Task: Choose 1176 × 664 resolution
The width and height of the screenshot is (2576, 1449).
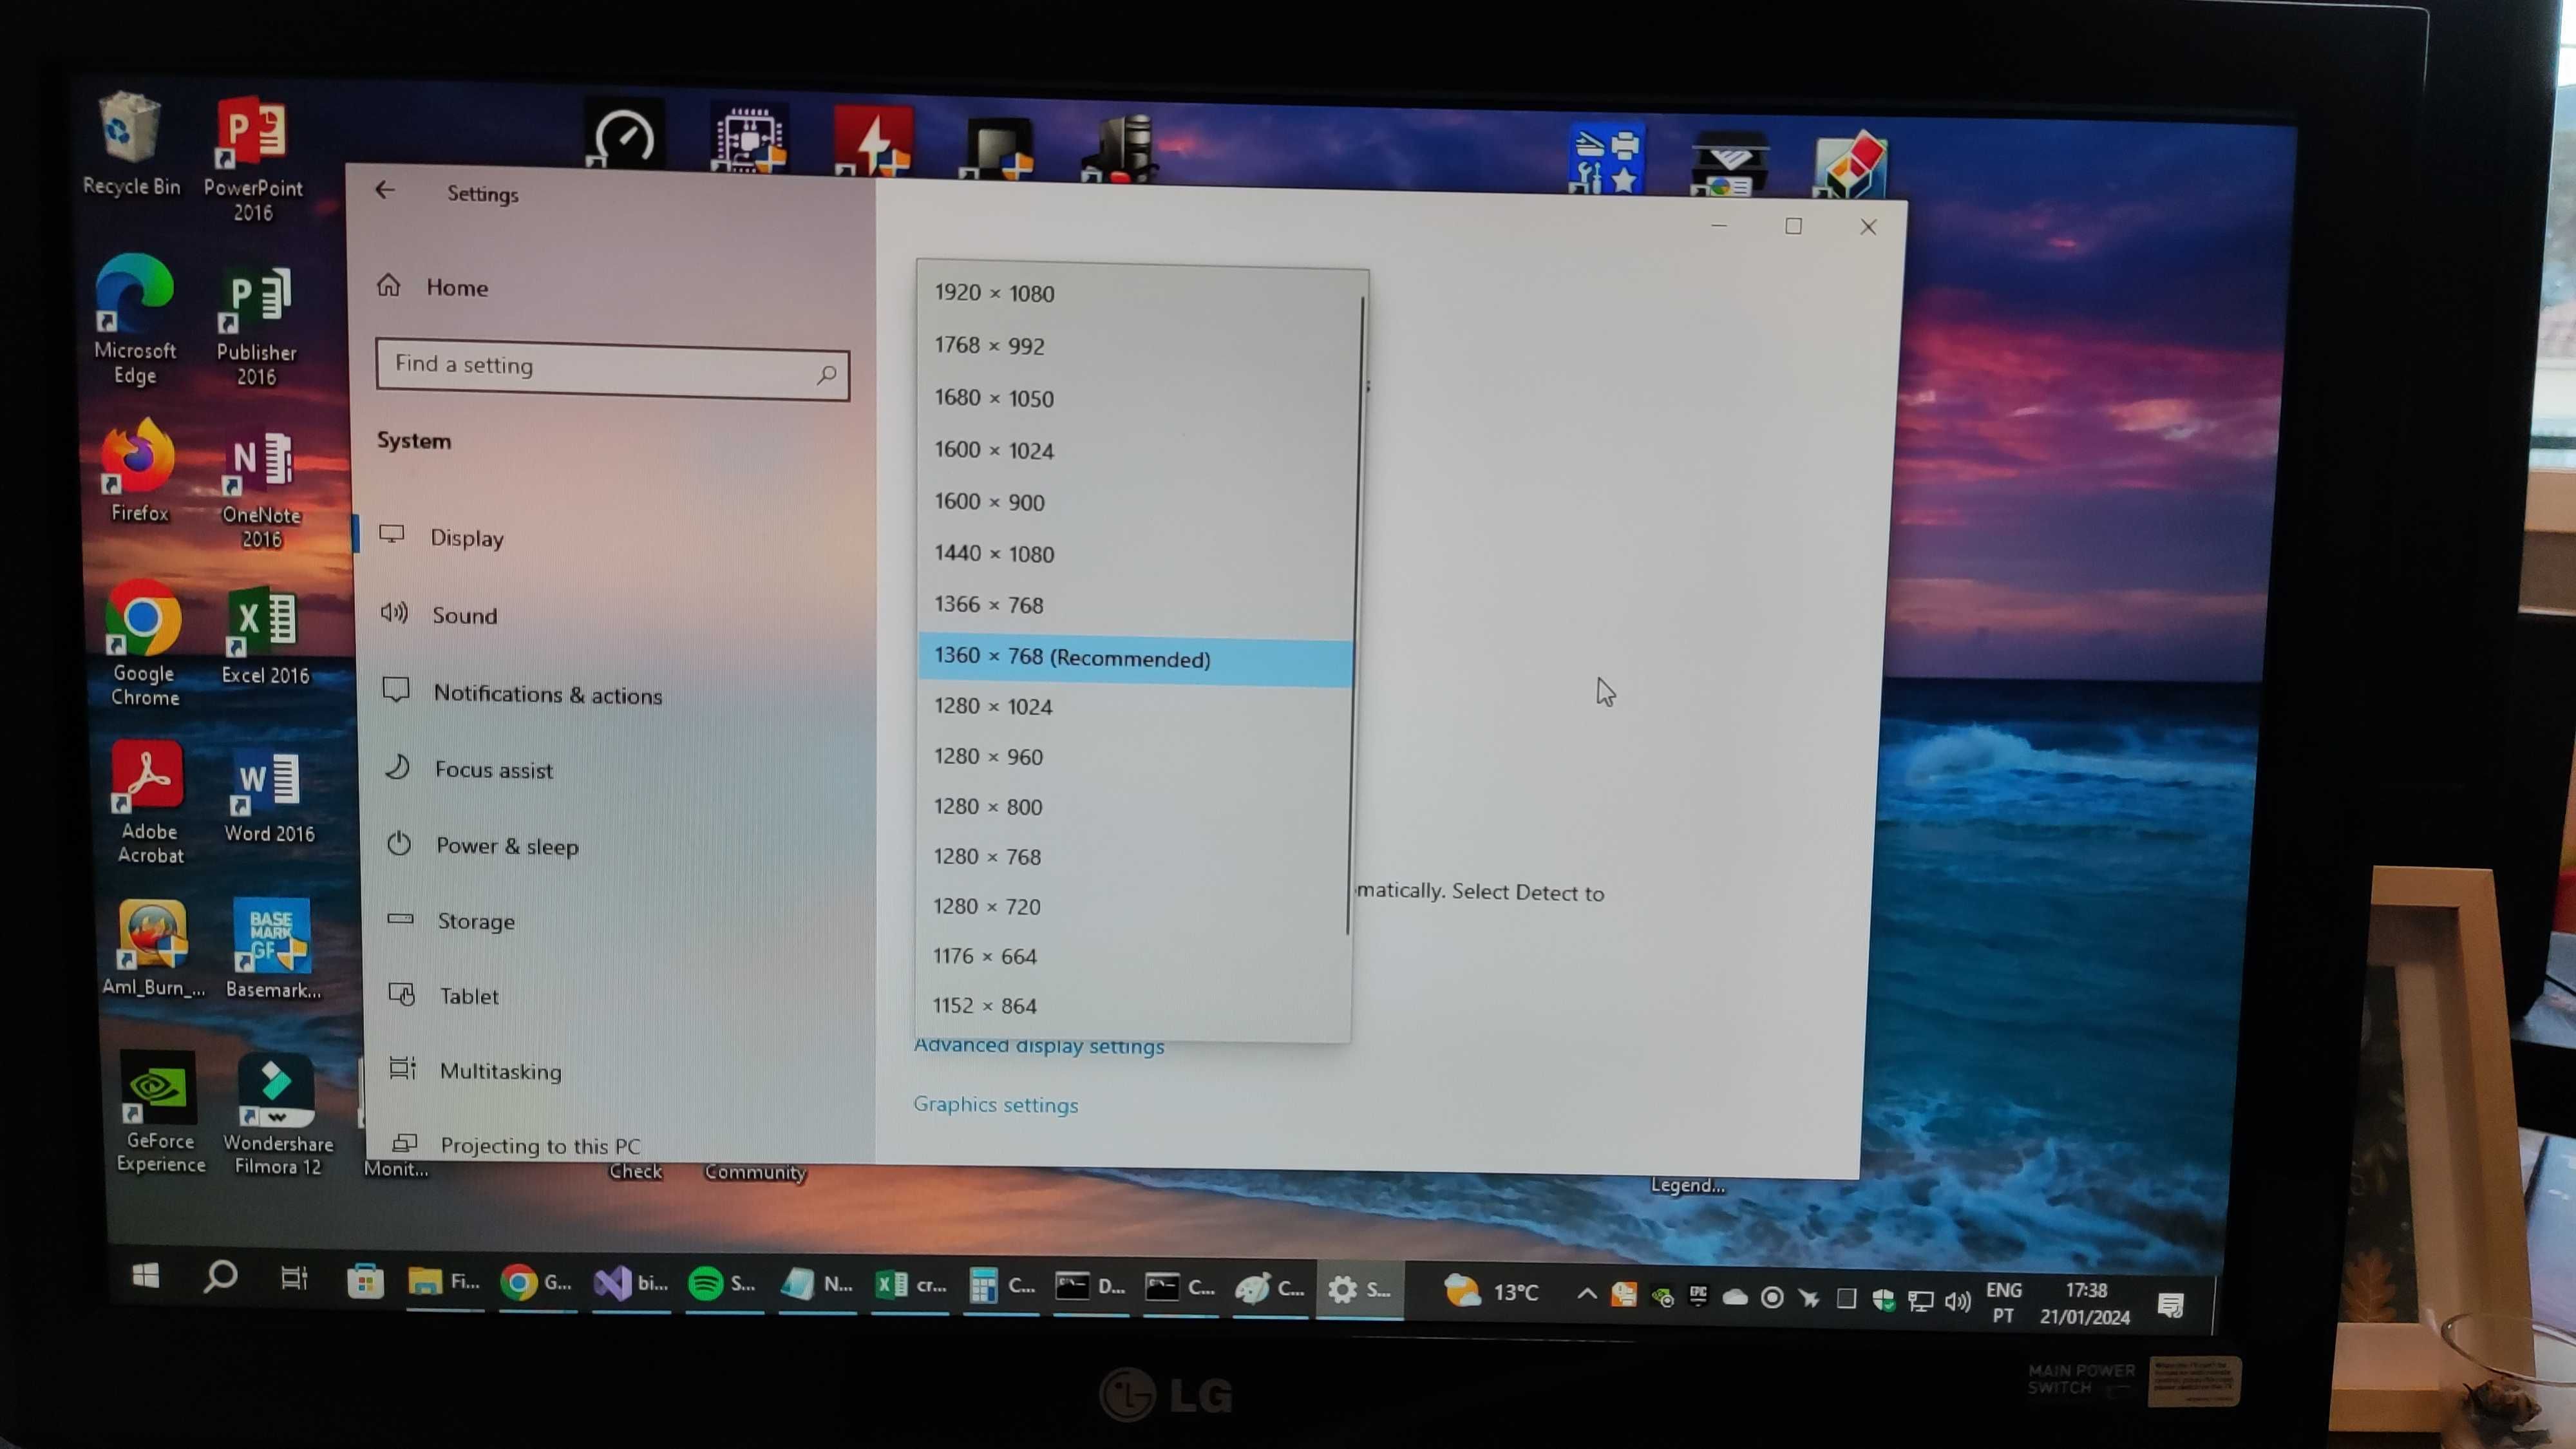Action: click(x=1133, y=957)
